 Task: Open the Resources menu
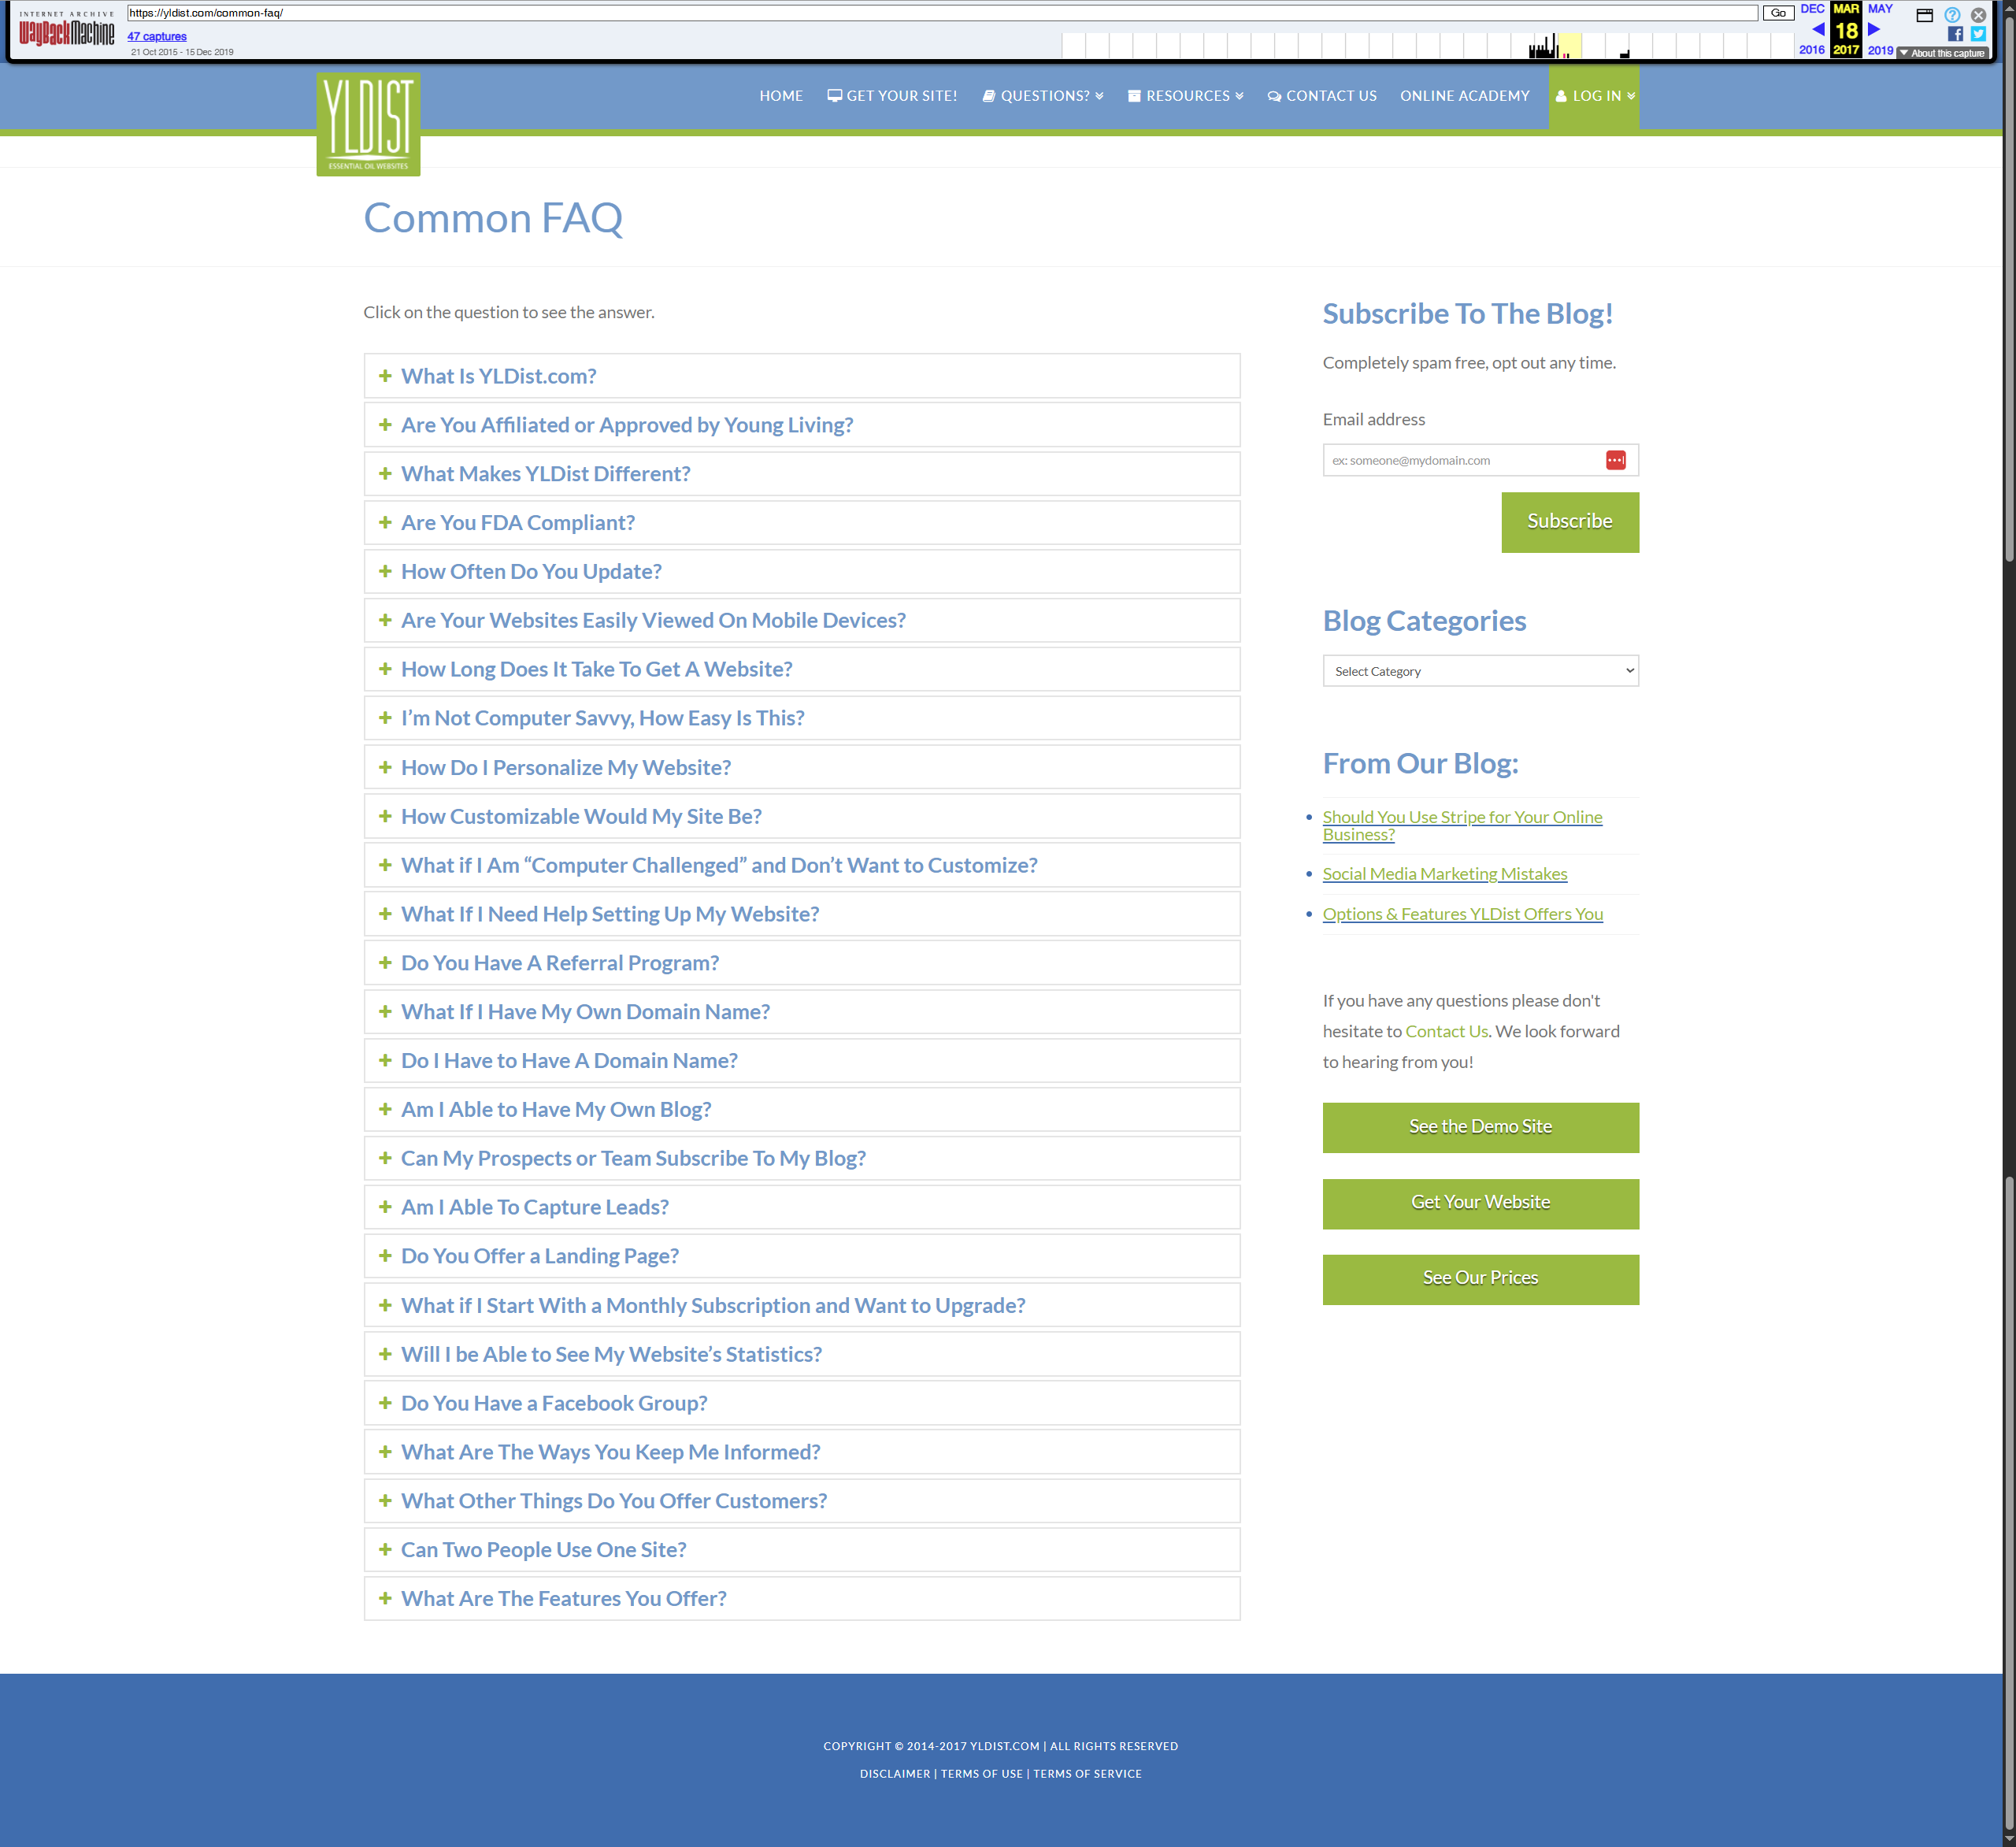pos(1186,96)
